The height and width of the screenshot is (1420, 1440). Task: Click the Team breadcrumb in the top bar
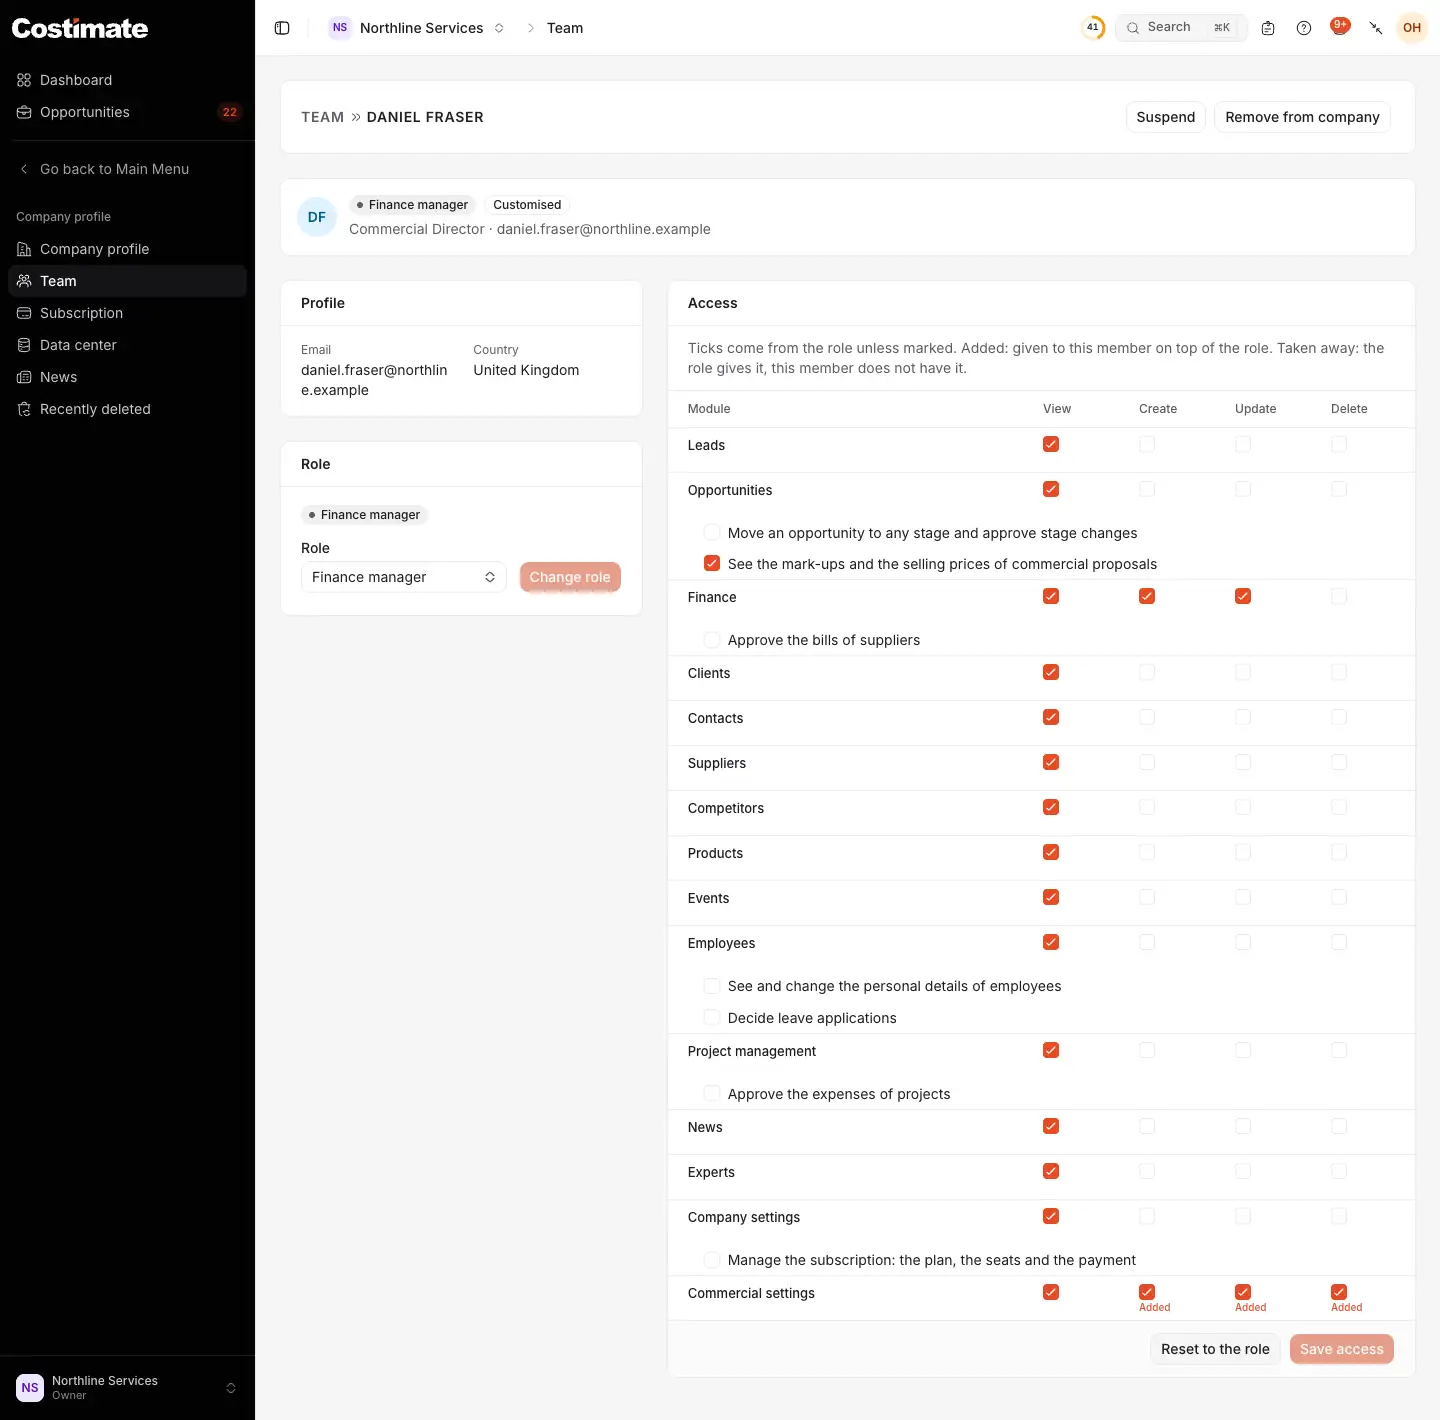point(565,28)
